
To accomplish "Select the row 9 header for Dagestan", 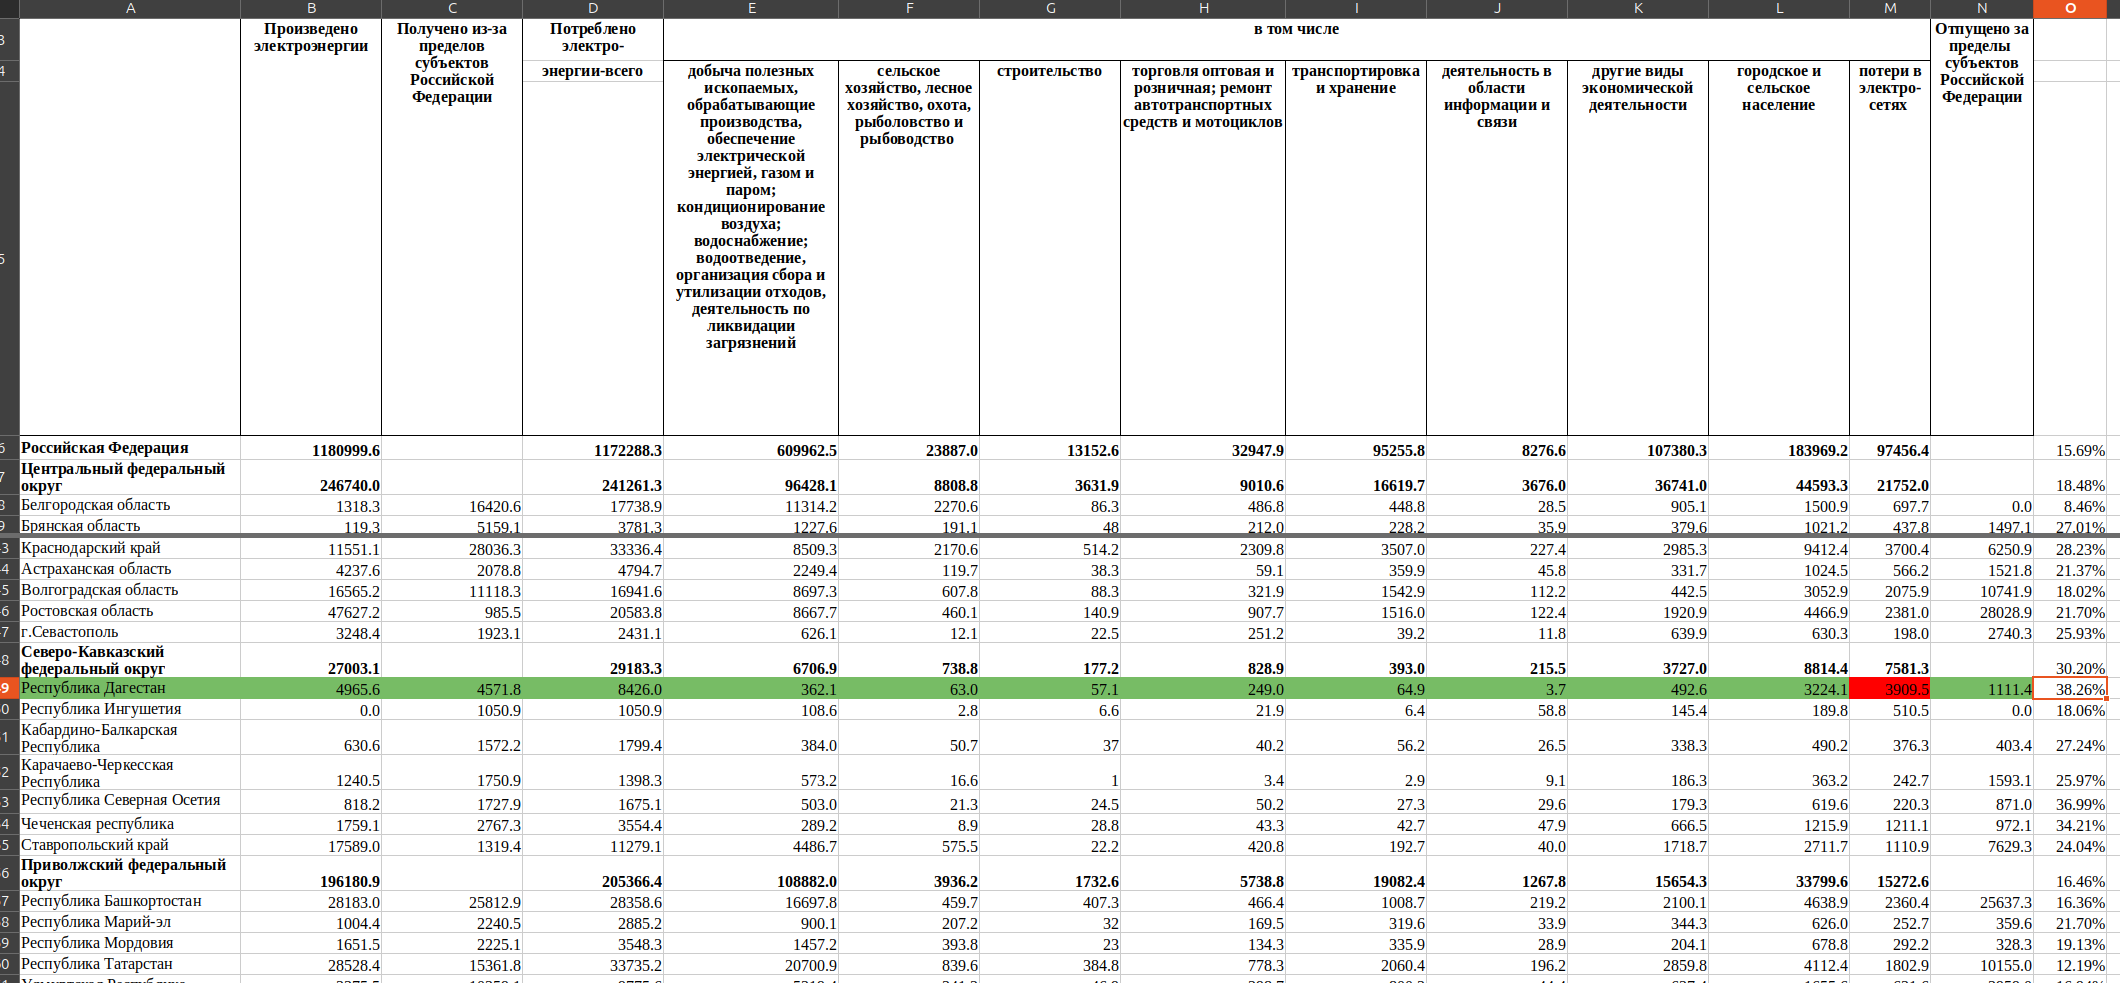I will pos(8,688).
